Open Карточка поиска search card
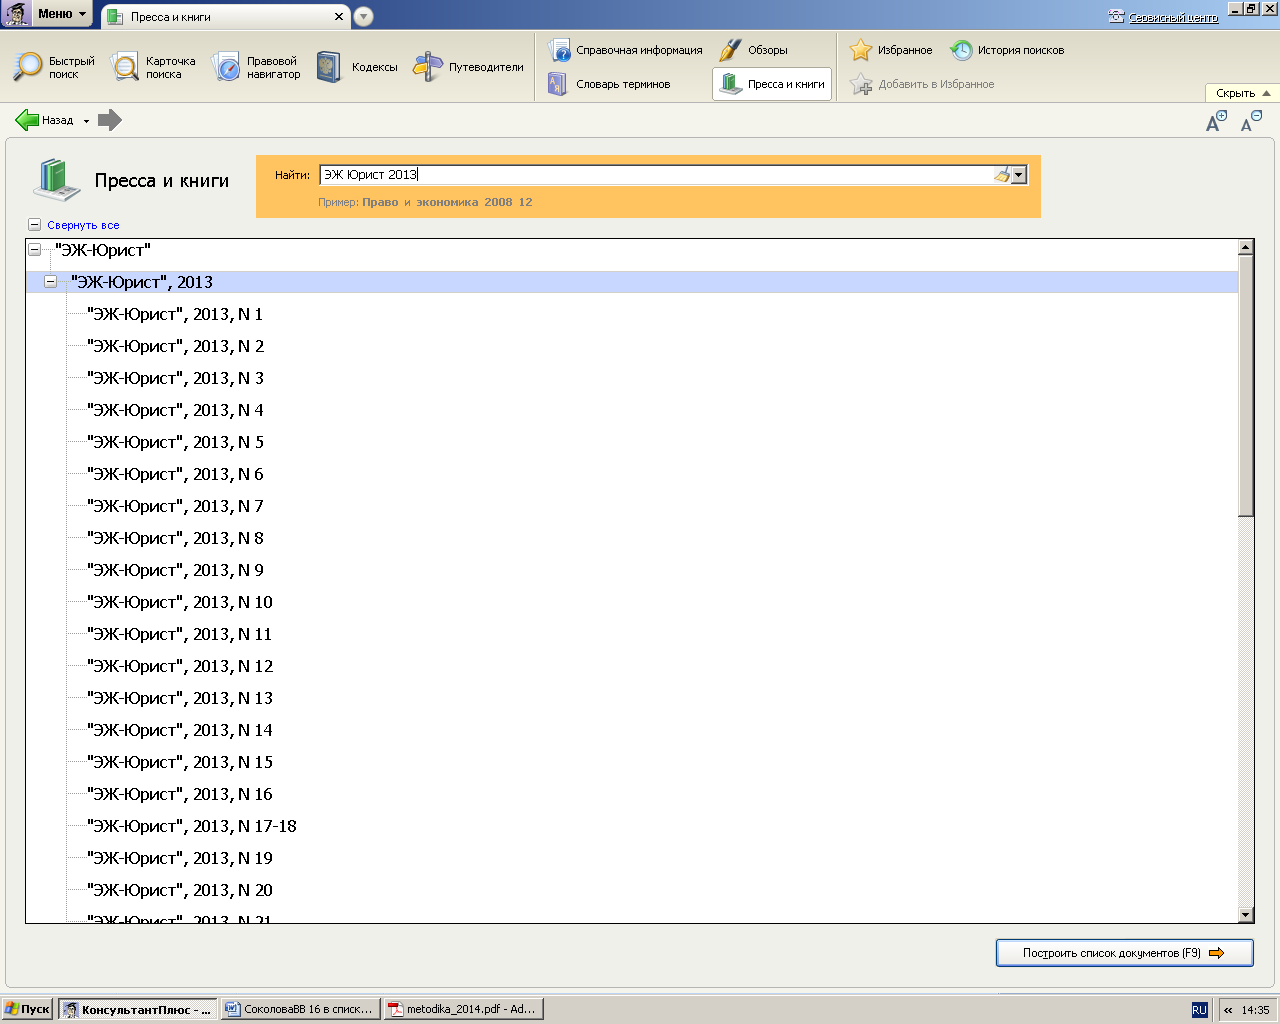This screenshot has width=1280, height=1024. (x=153, y=67)
